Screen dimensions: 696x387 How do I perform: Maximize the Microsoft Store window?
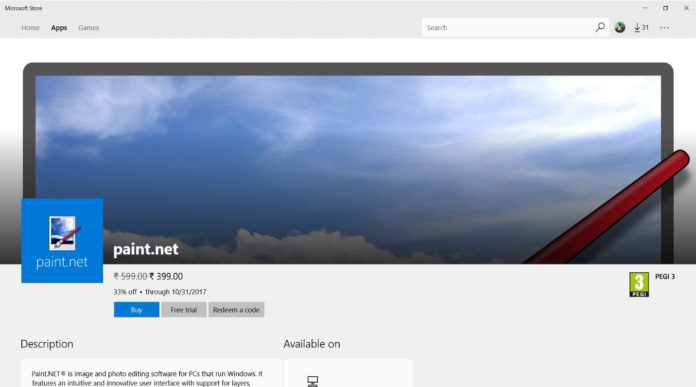click(x=665, y=8)
